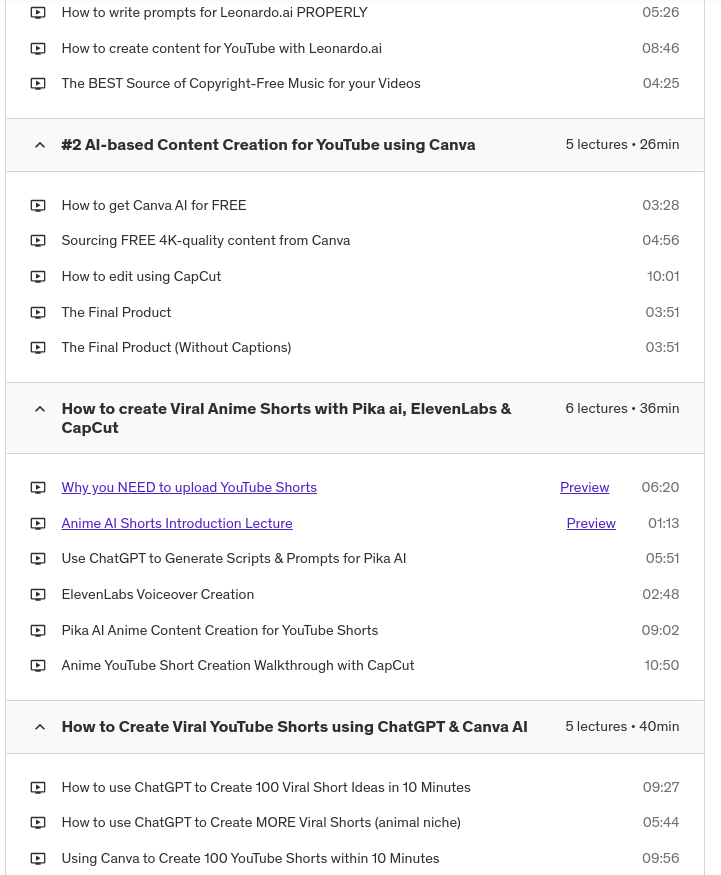
Task: Click video icon beside 'Anime YouTube Short Creation Walkthrough'
Action: 38,666
